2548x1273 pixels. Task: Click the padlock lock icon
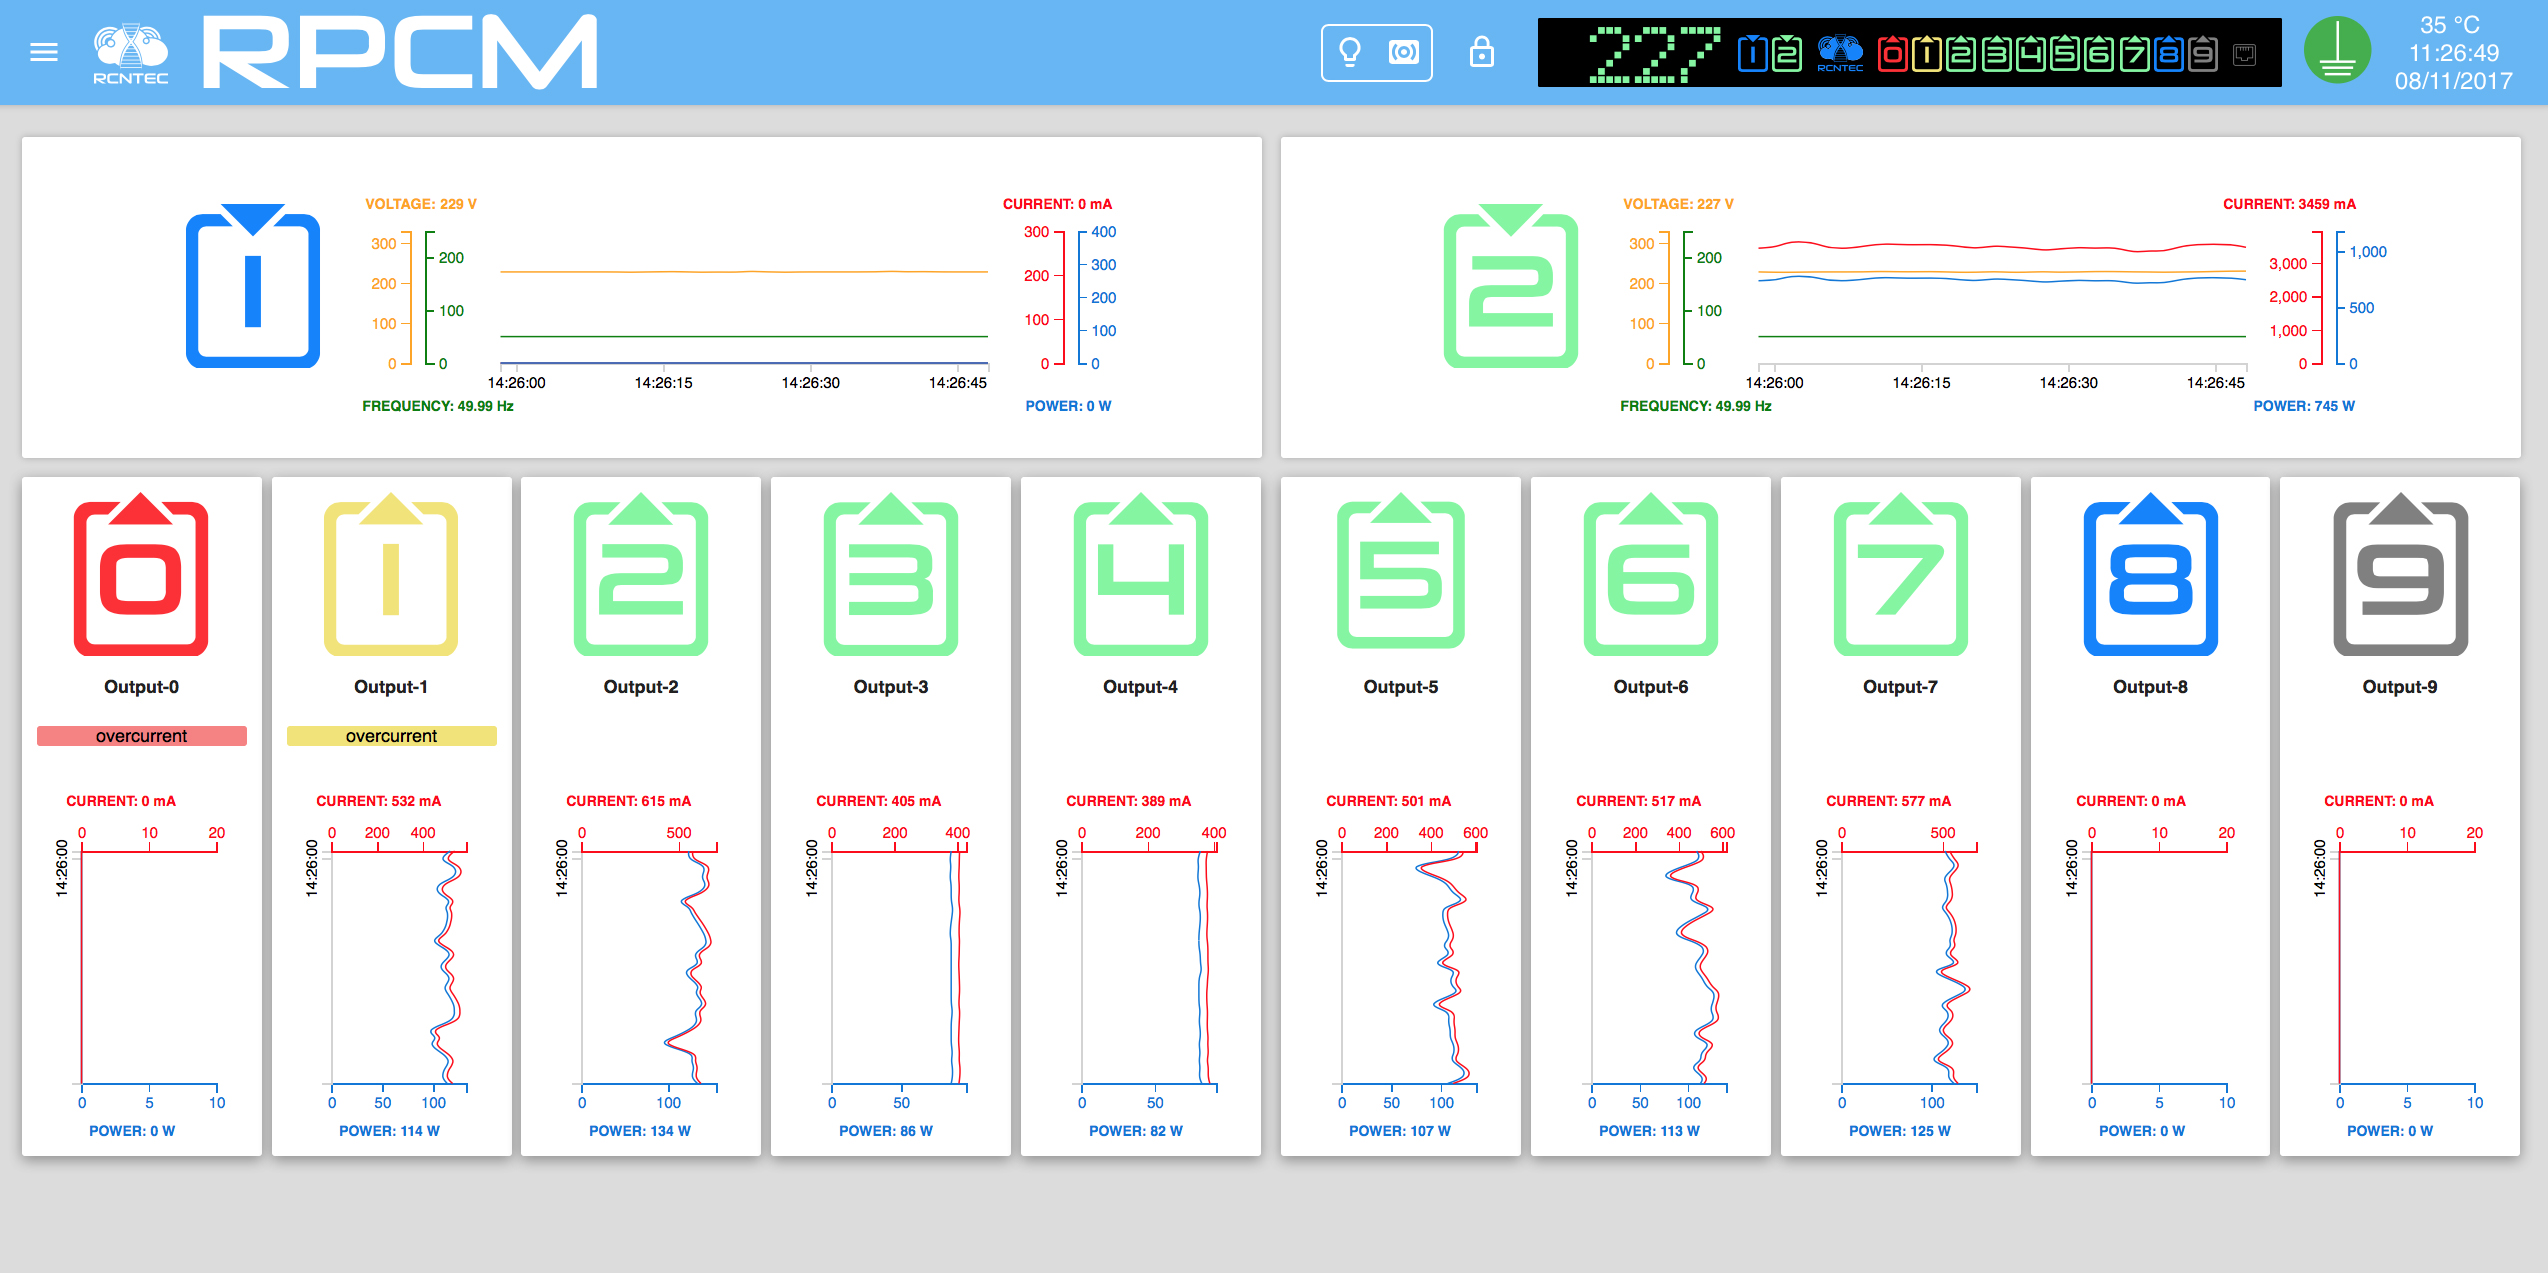(x=1482, y=52)
